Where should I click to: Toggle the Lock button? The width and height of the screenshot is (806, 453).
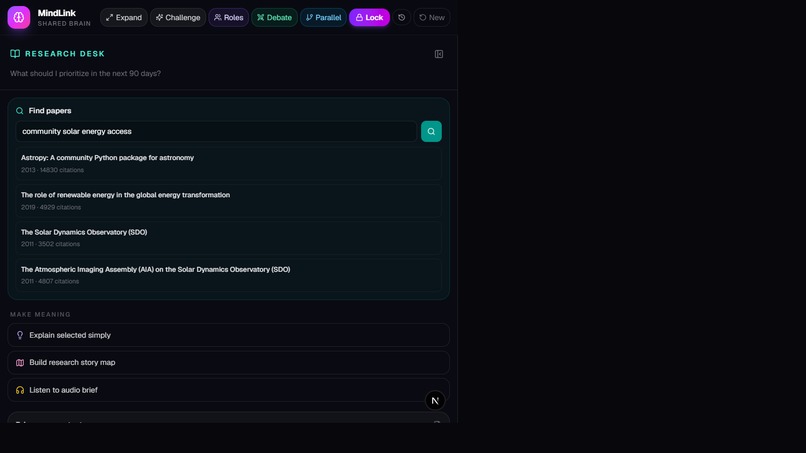(x=369, y=17)
